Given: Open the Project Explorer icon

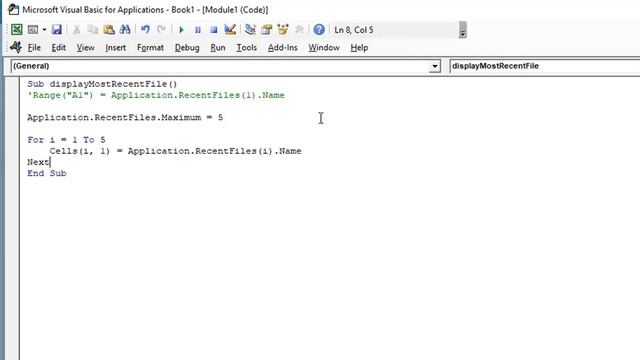Looking at the screenshot, I should pyautogui.click(x=251, y=30).
